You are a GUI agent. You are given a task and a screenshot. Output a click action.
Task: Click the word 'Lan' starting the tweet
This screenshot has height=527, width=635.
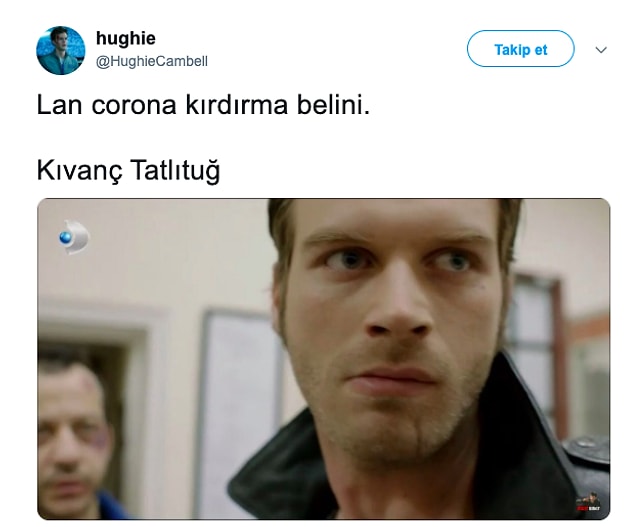(60, 105)
